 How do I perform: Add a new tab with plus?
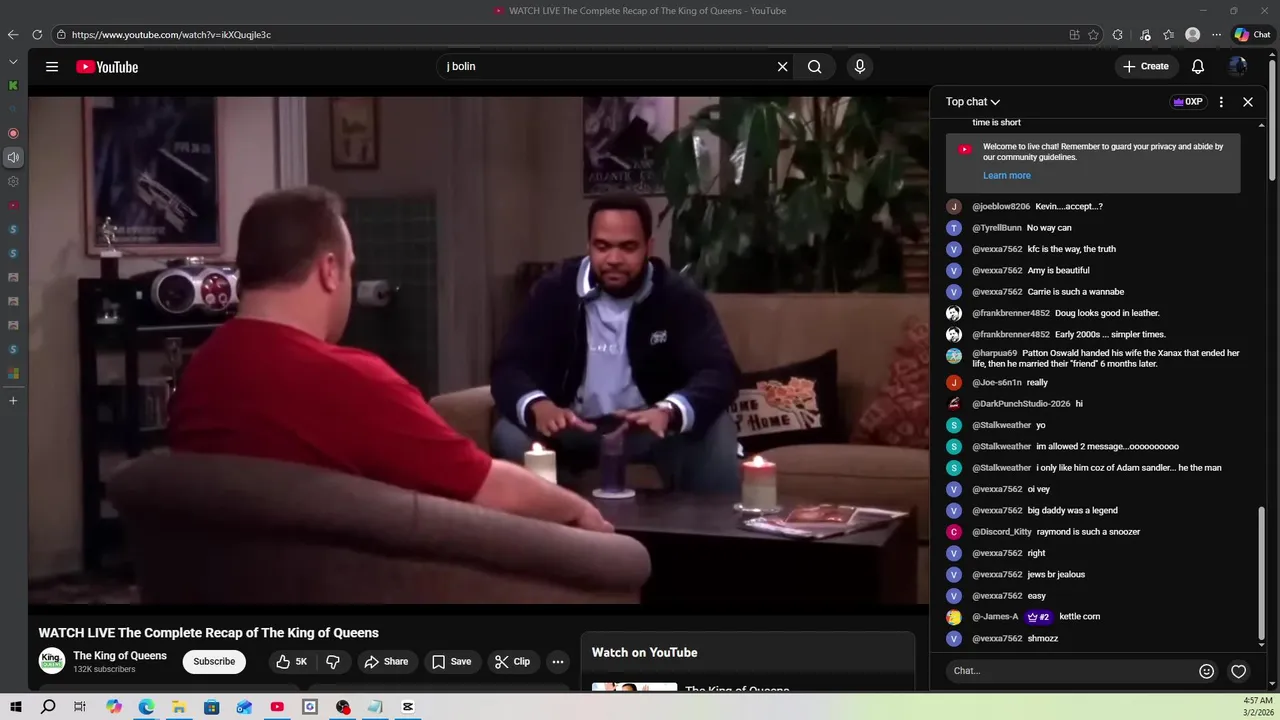(x=13, y=401)
